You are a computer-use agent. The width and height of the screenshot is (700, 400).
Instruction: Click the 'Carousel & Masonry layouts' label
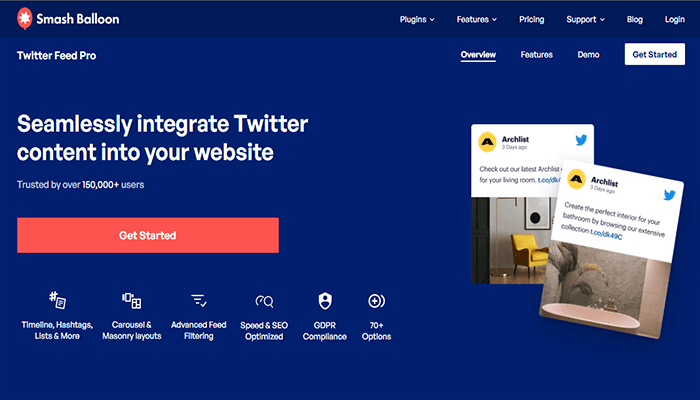(x=132, y=330)
